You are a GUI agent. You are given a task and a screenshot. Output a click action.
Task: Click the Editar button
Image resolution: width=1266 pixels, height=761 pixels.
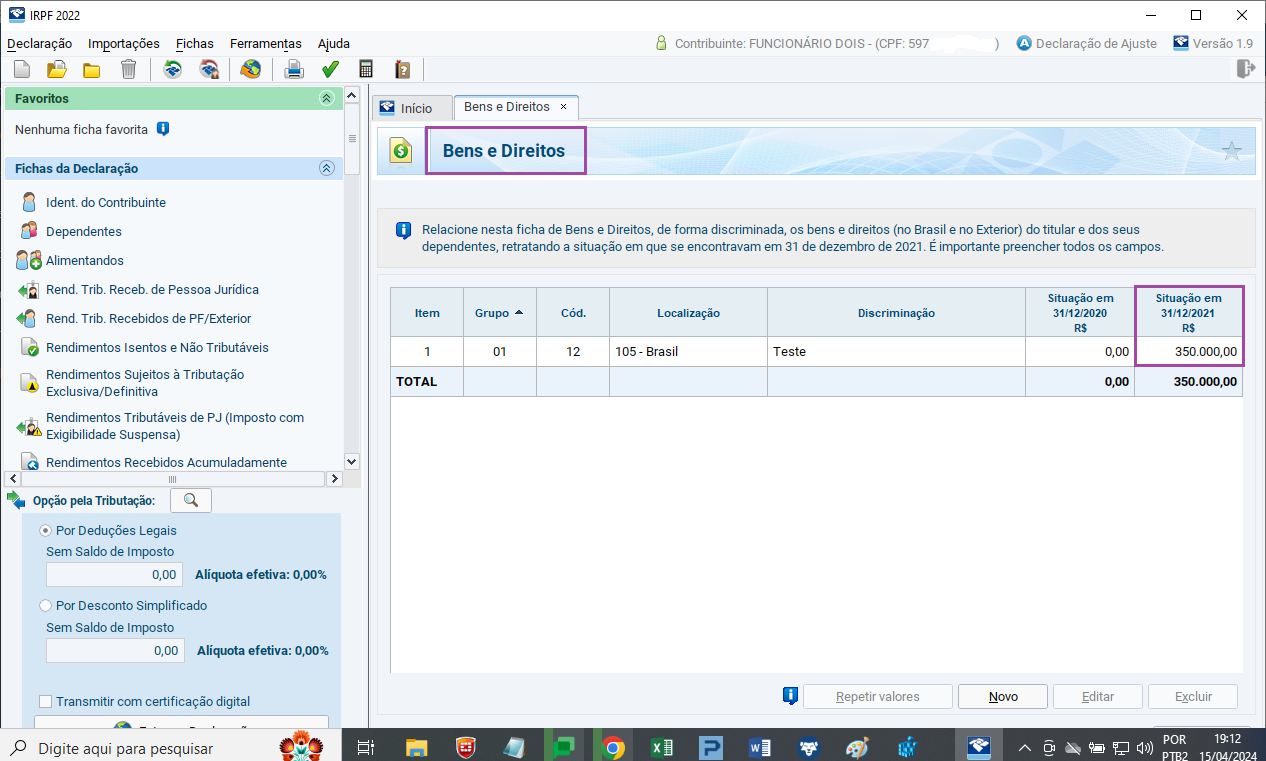click(x=1098, y=696)
